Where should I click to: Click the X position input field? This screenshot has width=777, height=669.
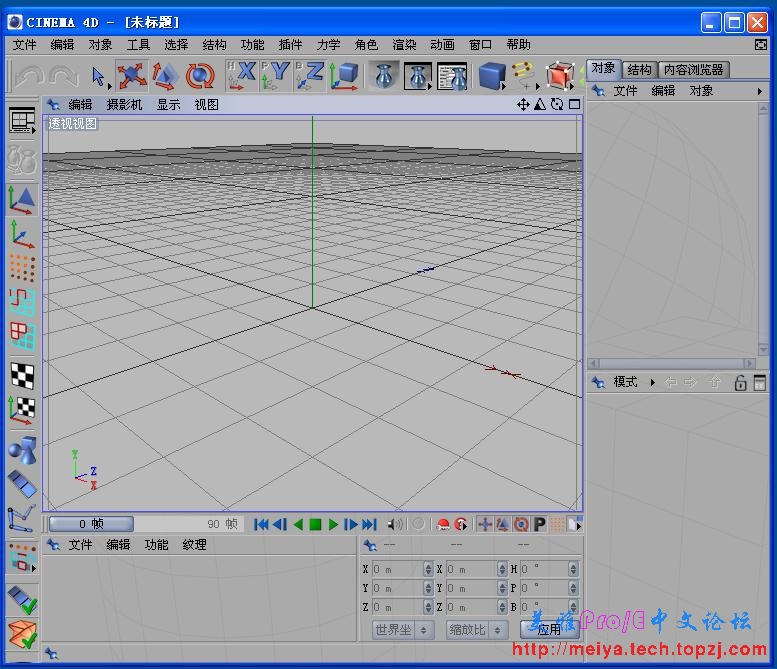click(397, 569)
